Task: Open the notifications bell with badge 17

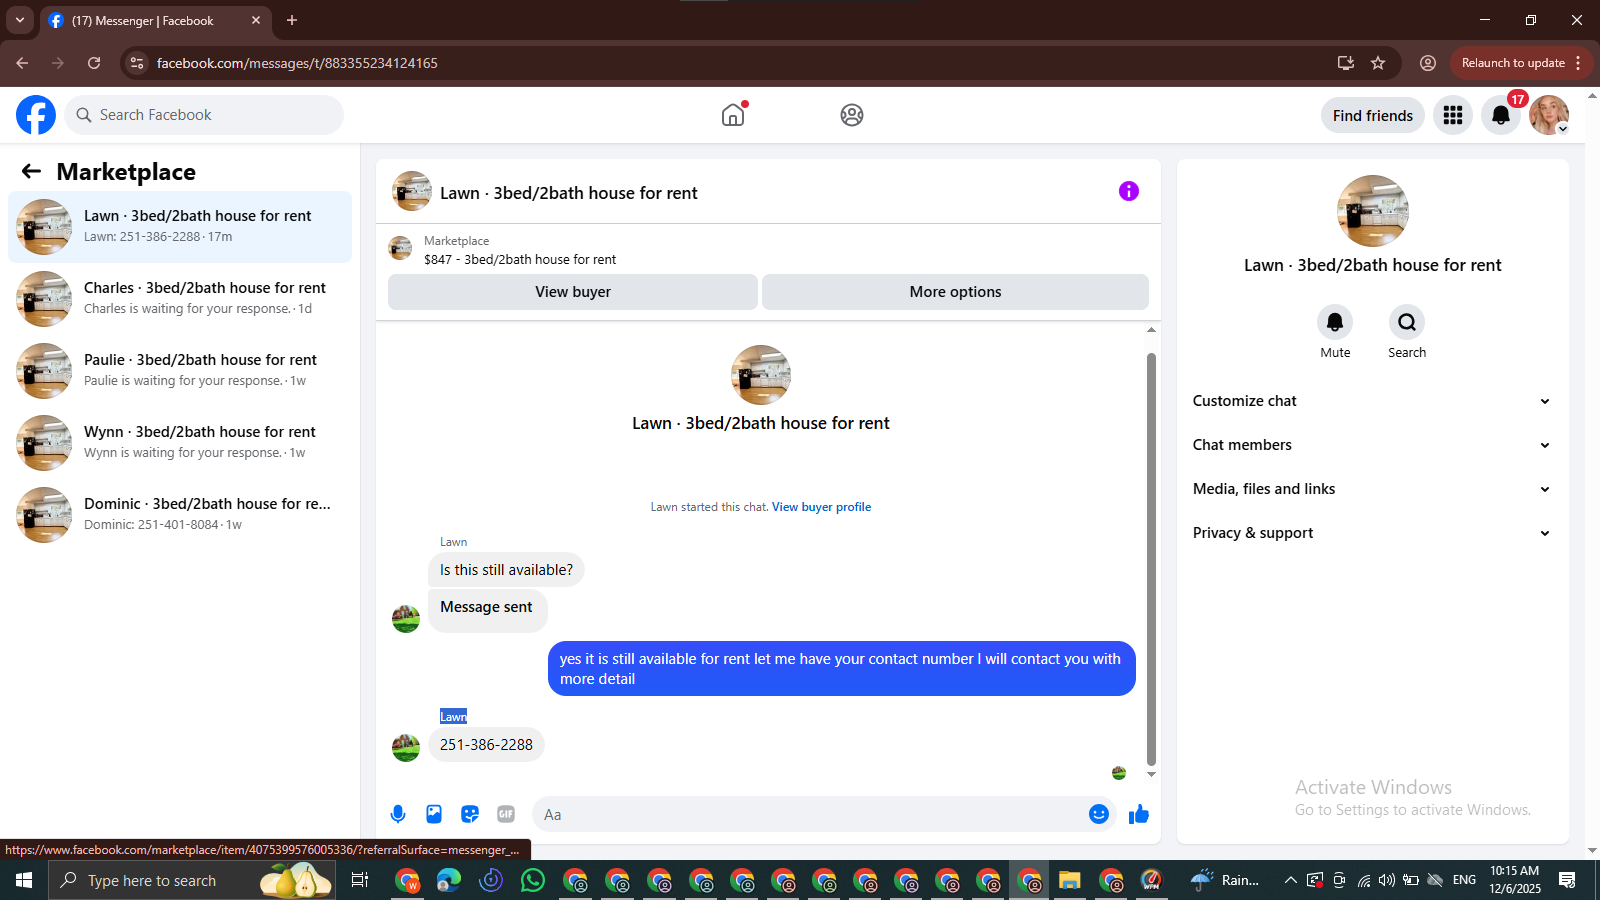Action: [1501, 115]
